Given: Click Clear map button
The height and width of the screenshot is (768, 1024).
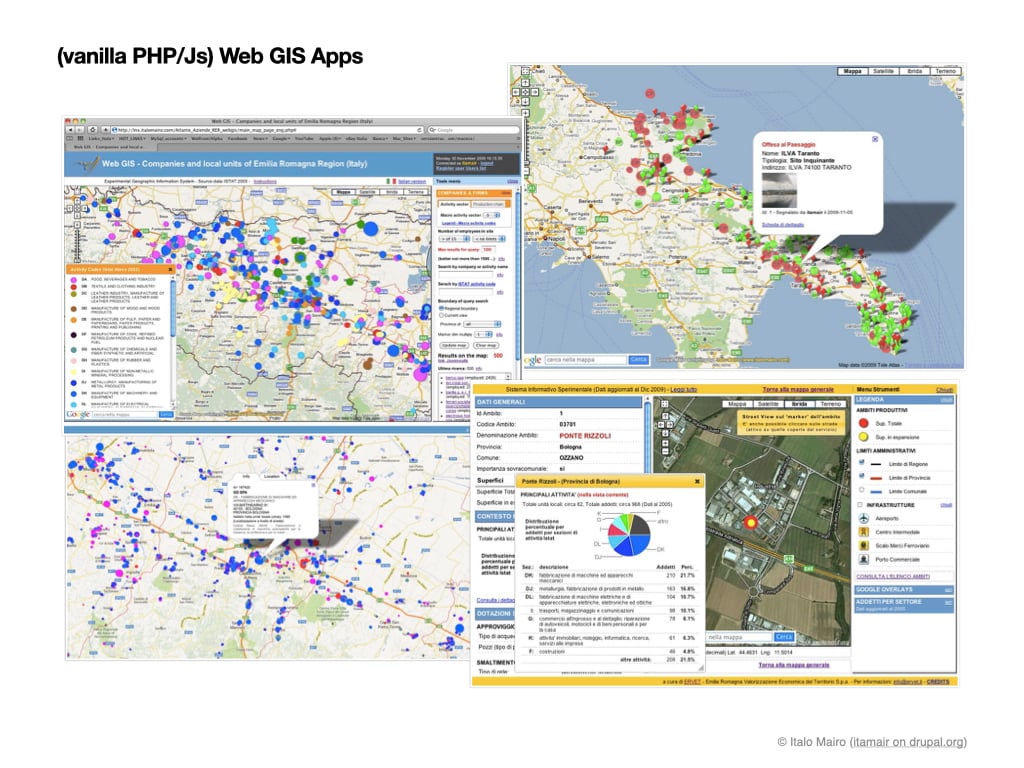Looking at the screenshot, I should (x=486, y=345).
